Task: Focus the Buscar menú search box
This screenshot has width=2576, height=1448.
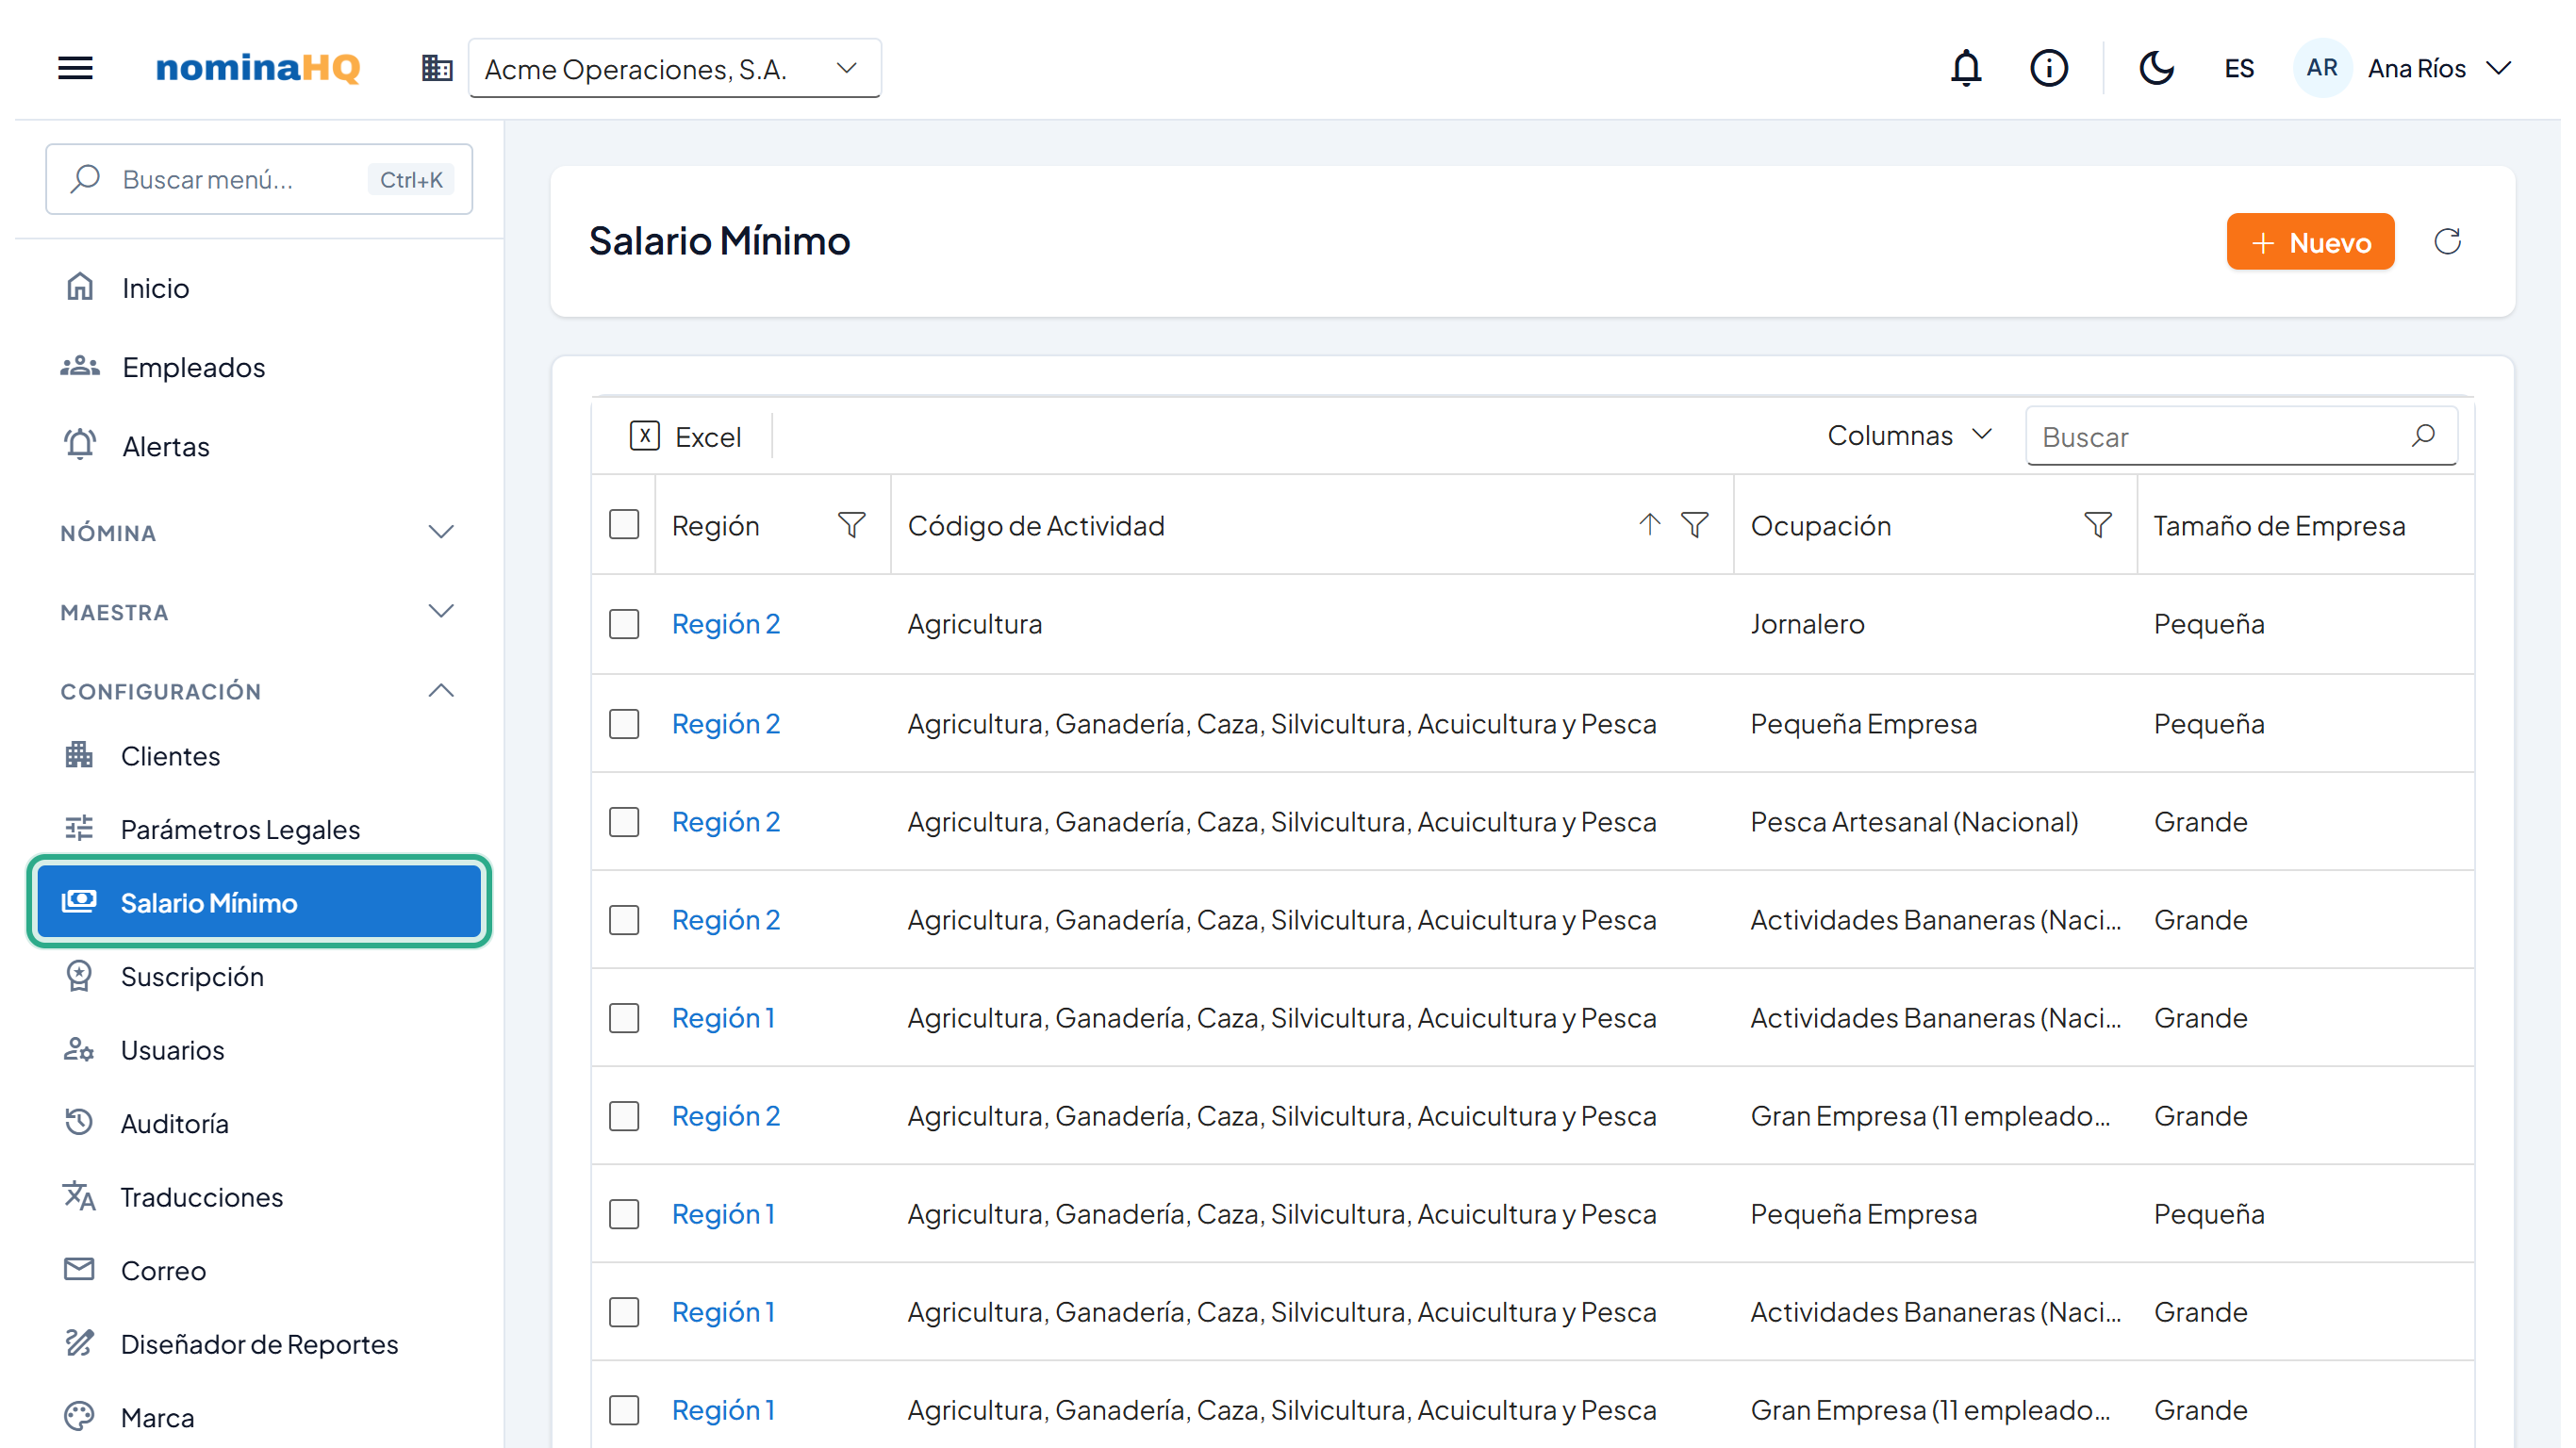Action: pos(258,179)
